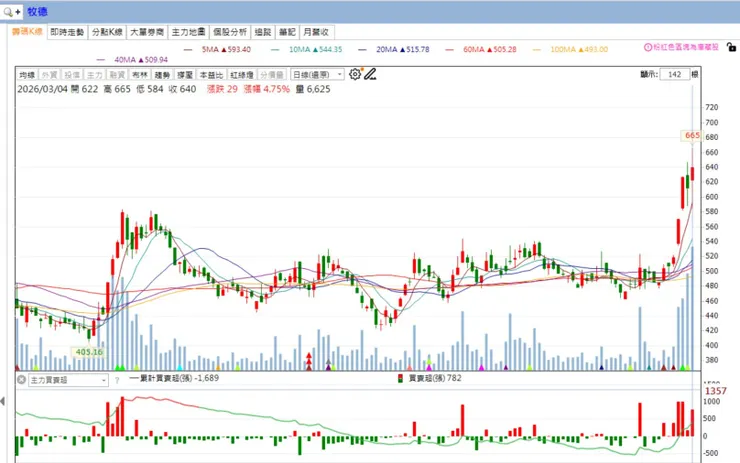The height and width of the screenshot is (463, 740).
Task: Toggle the 外資 overlay button
Action: point(49,75)
